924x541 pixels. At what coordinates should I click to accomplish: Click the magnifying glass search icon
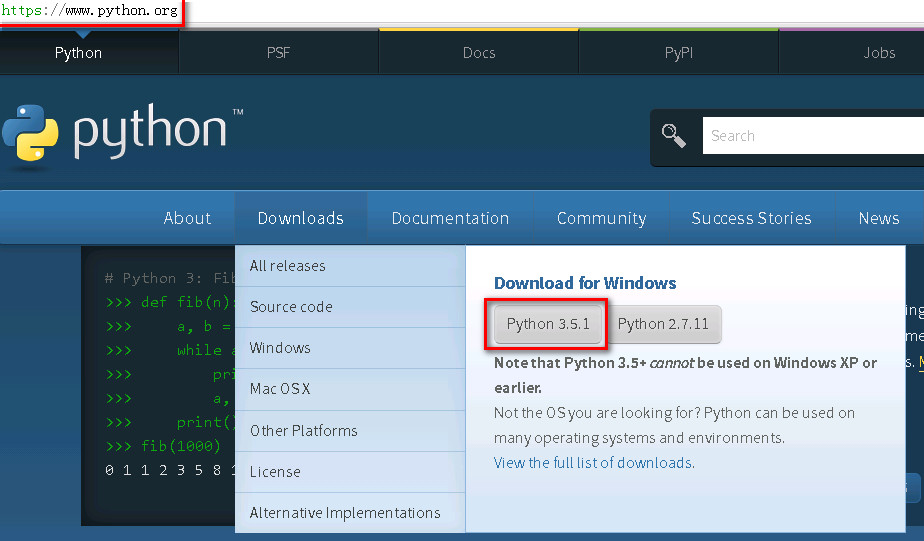tap(674, 136)
